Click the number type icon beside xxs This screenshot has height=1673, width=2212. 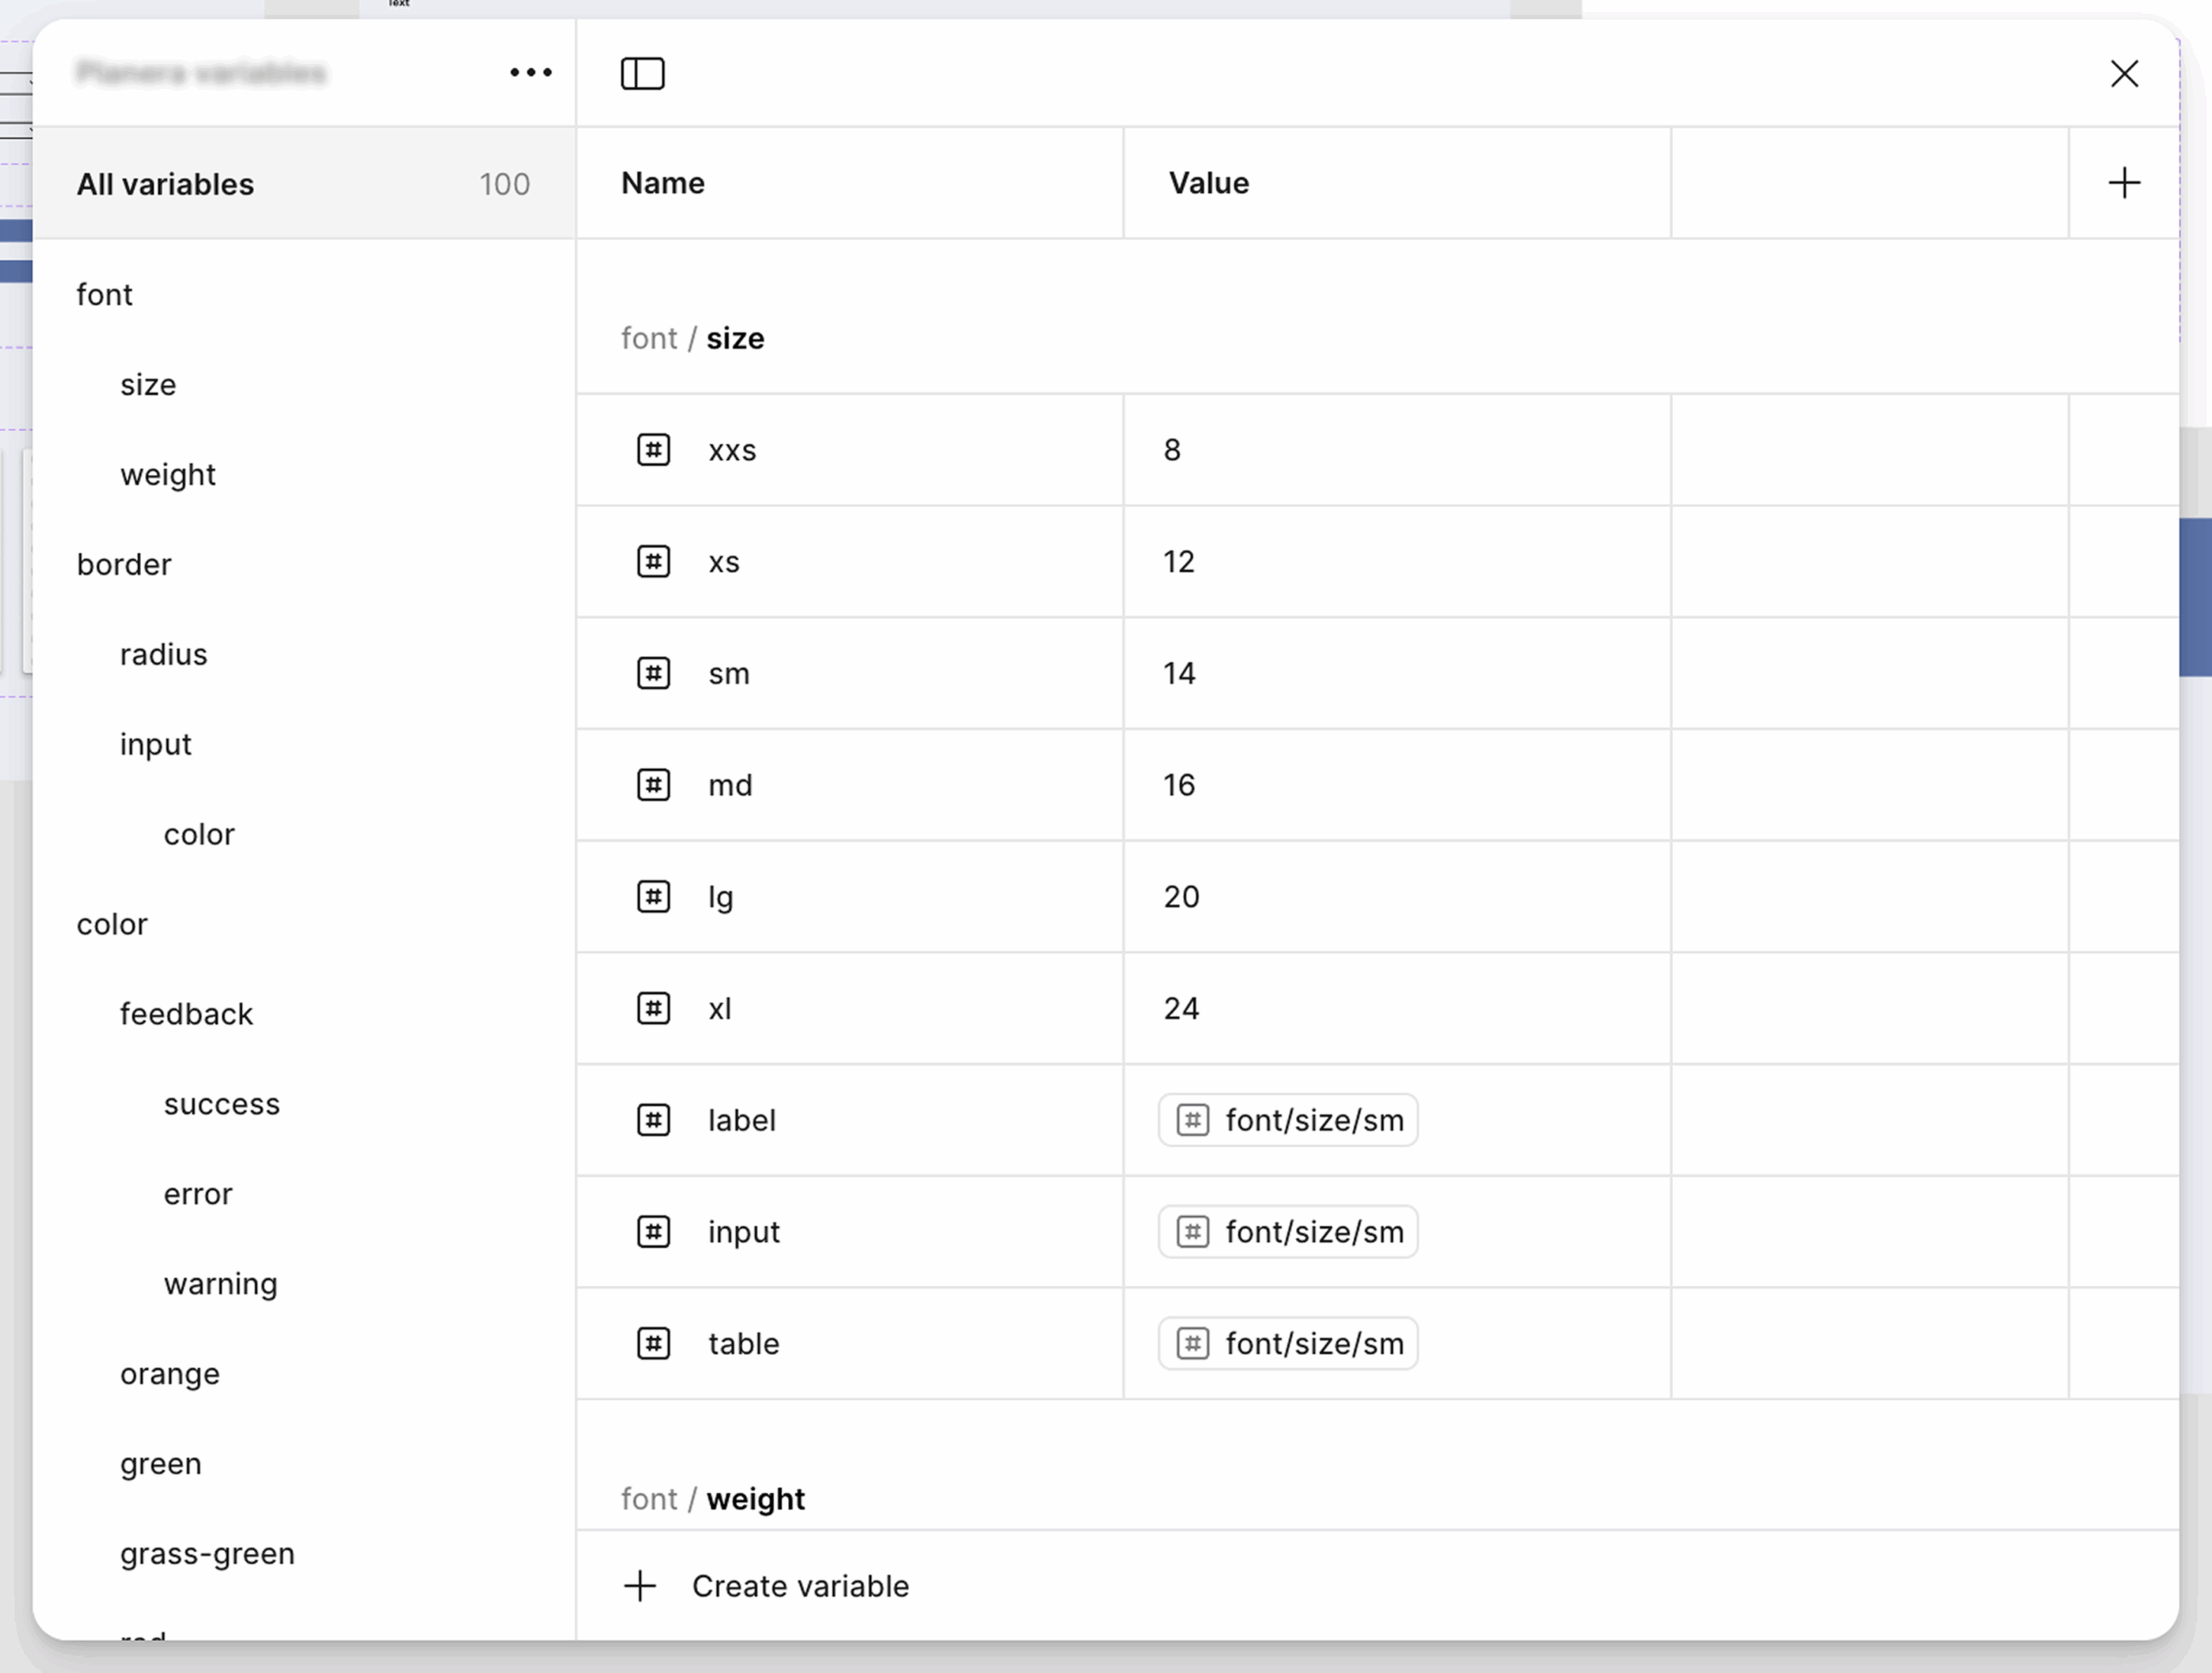click(653, 450)
